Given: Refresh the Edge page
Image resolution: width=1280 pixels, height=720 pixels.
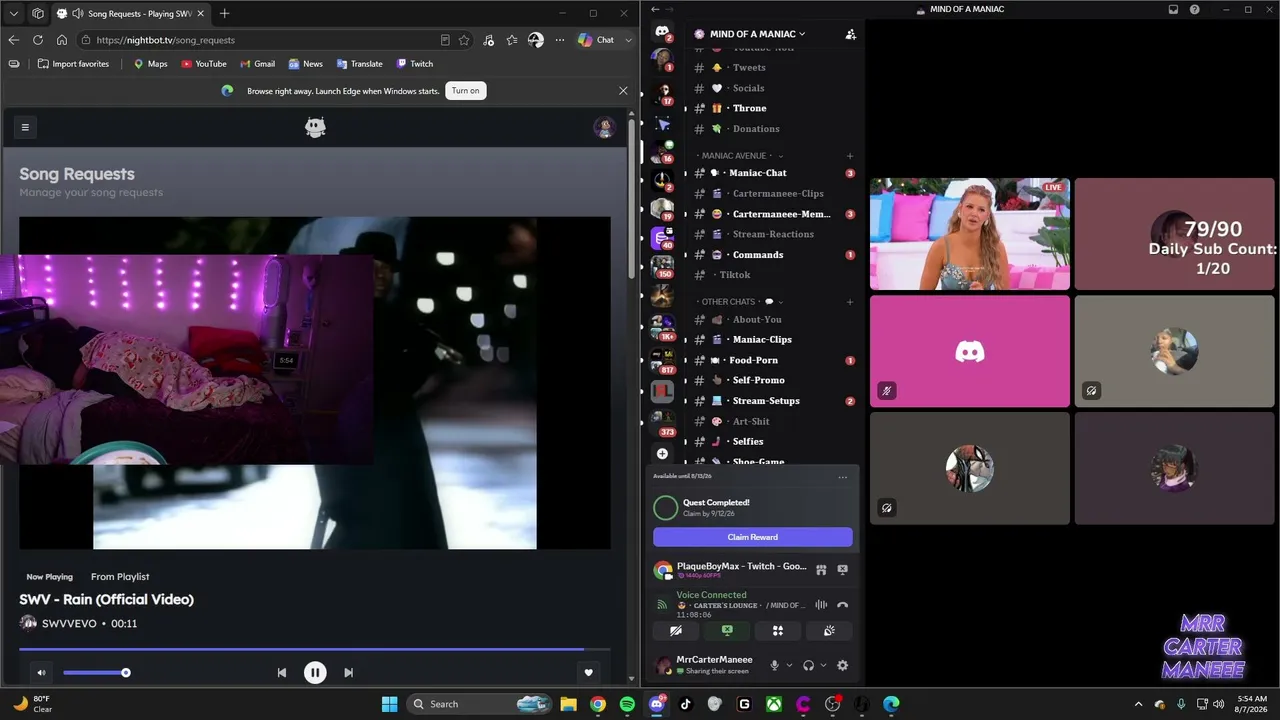Looking at the screenshot, I should 38,40.
